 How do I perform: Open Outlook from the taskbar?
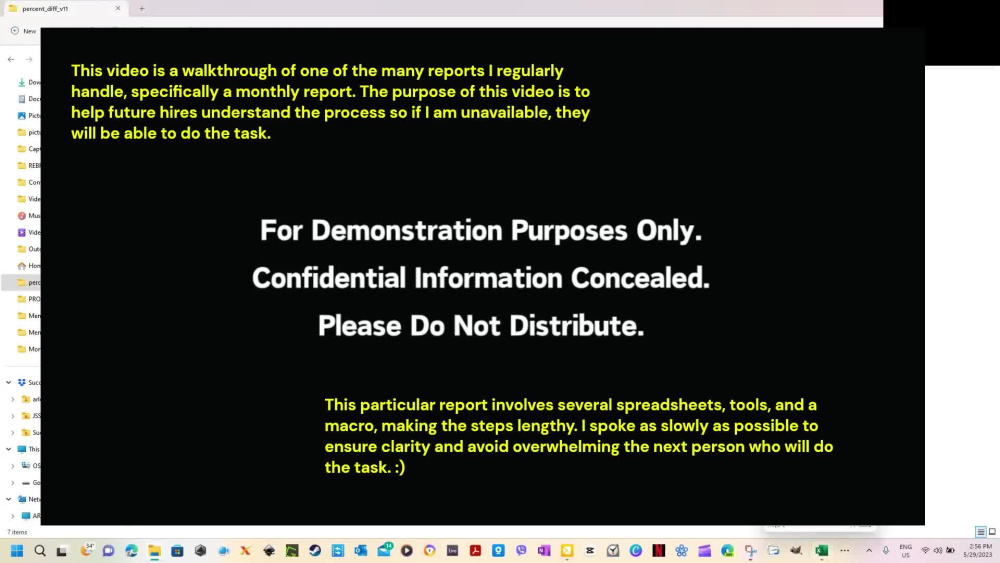coord(361,551)
